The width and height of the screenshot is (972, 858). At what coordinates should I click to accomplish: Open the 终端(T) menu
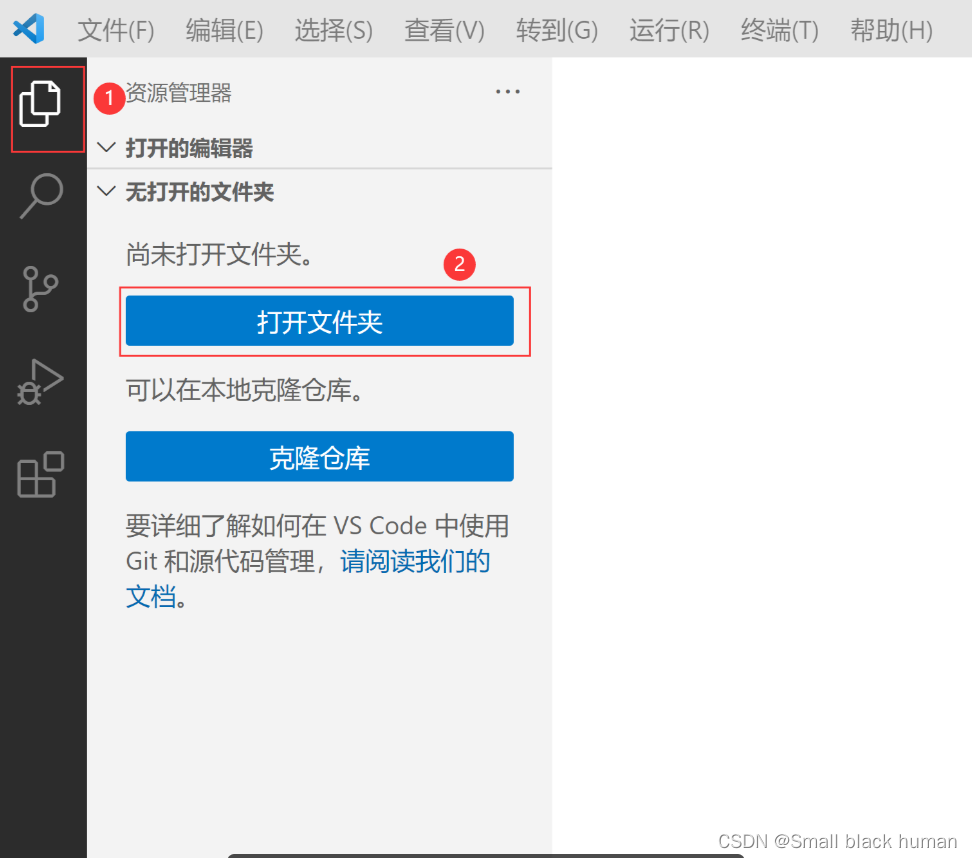click(779, 30)
